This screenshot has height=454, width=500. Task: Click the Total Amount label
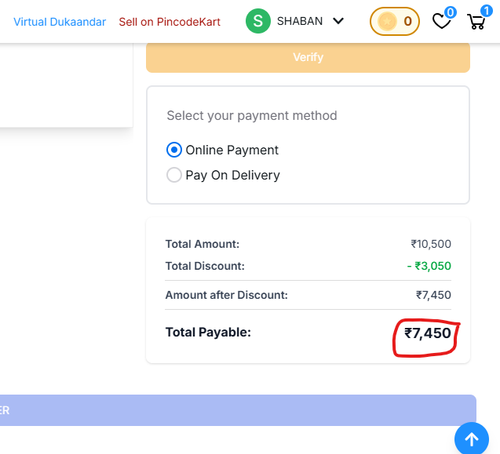(203, 244)
